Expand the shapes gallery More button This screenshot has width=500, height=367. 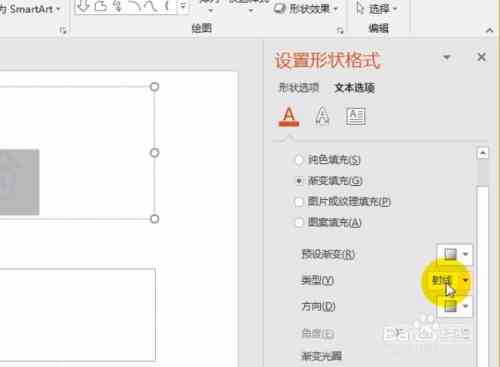pos(183,6)
